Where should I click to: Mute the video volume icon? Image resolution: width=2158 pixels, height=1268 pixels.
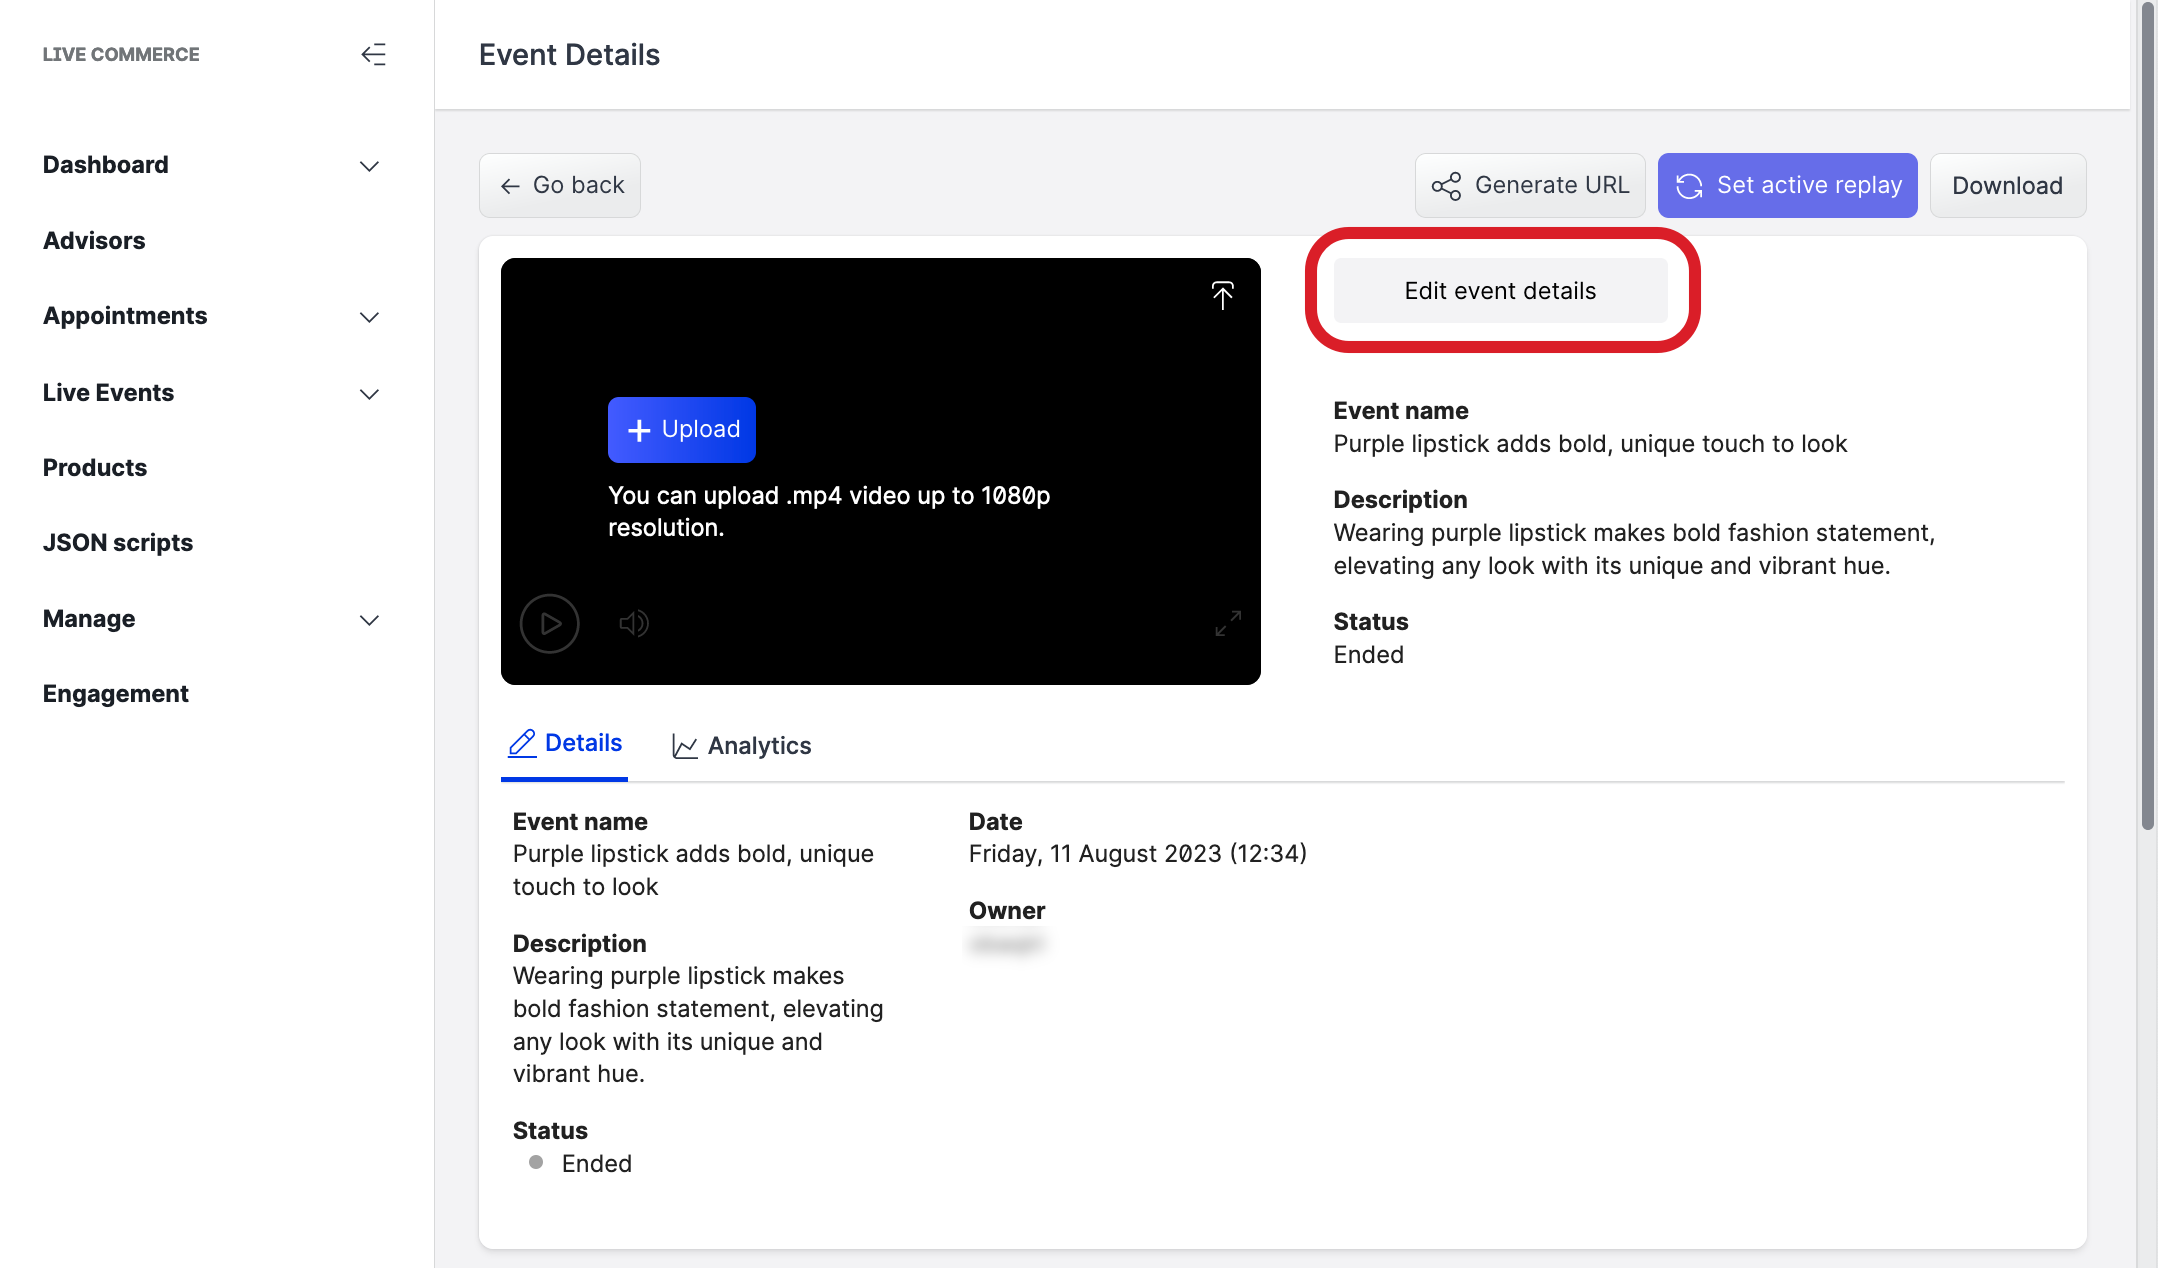click(633, 623)
